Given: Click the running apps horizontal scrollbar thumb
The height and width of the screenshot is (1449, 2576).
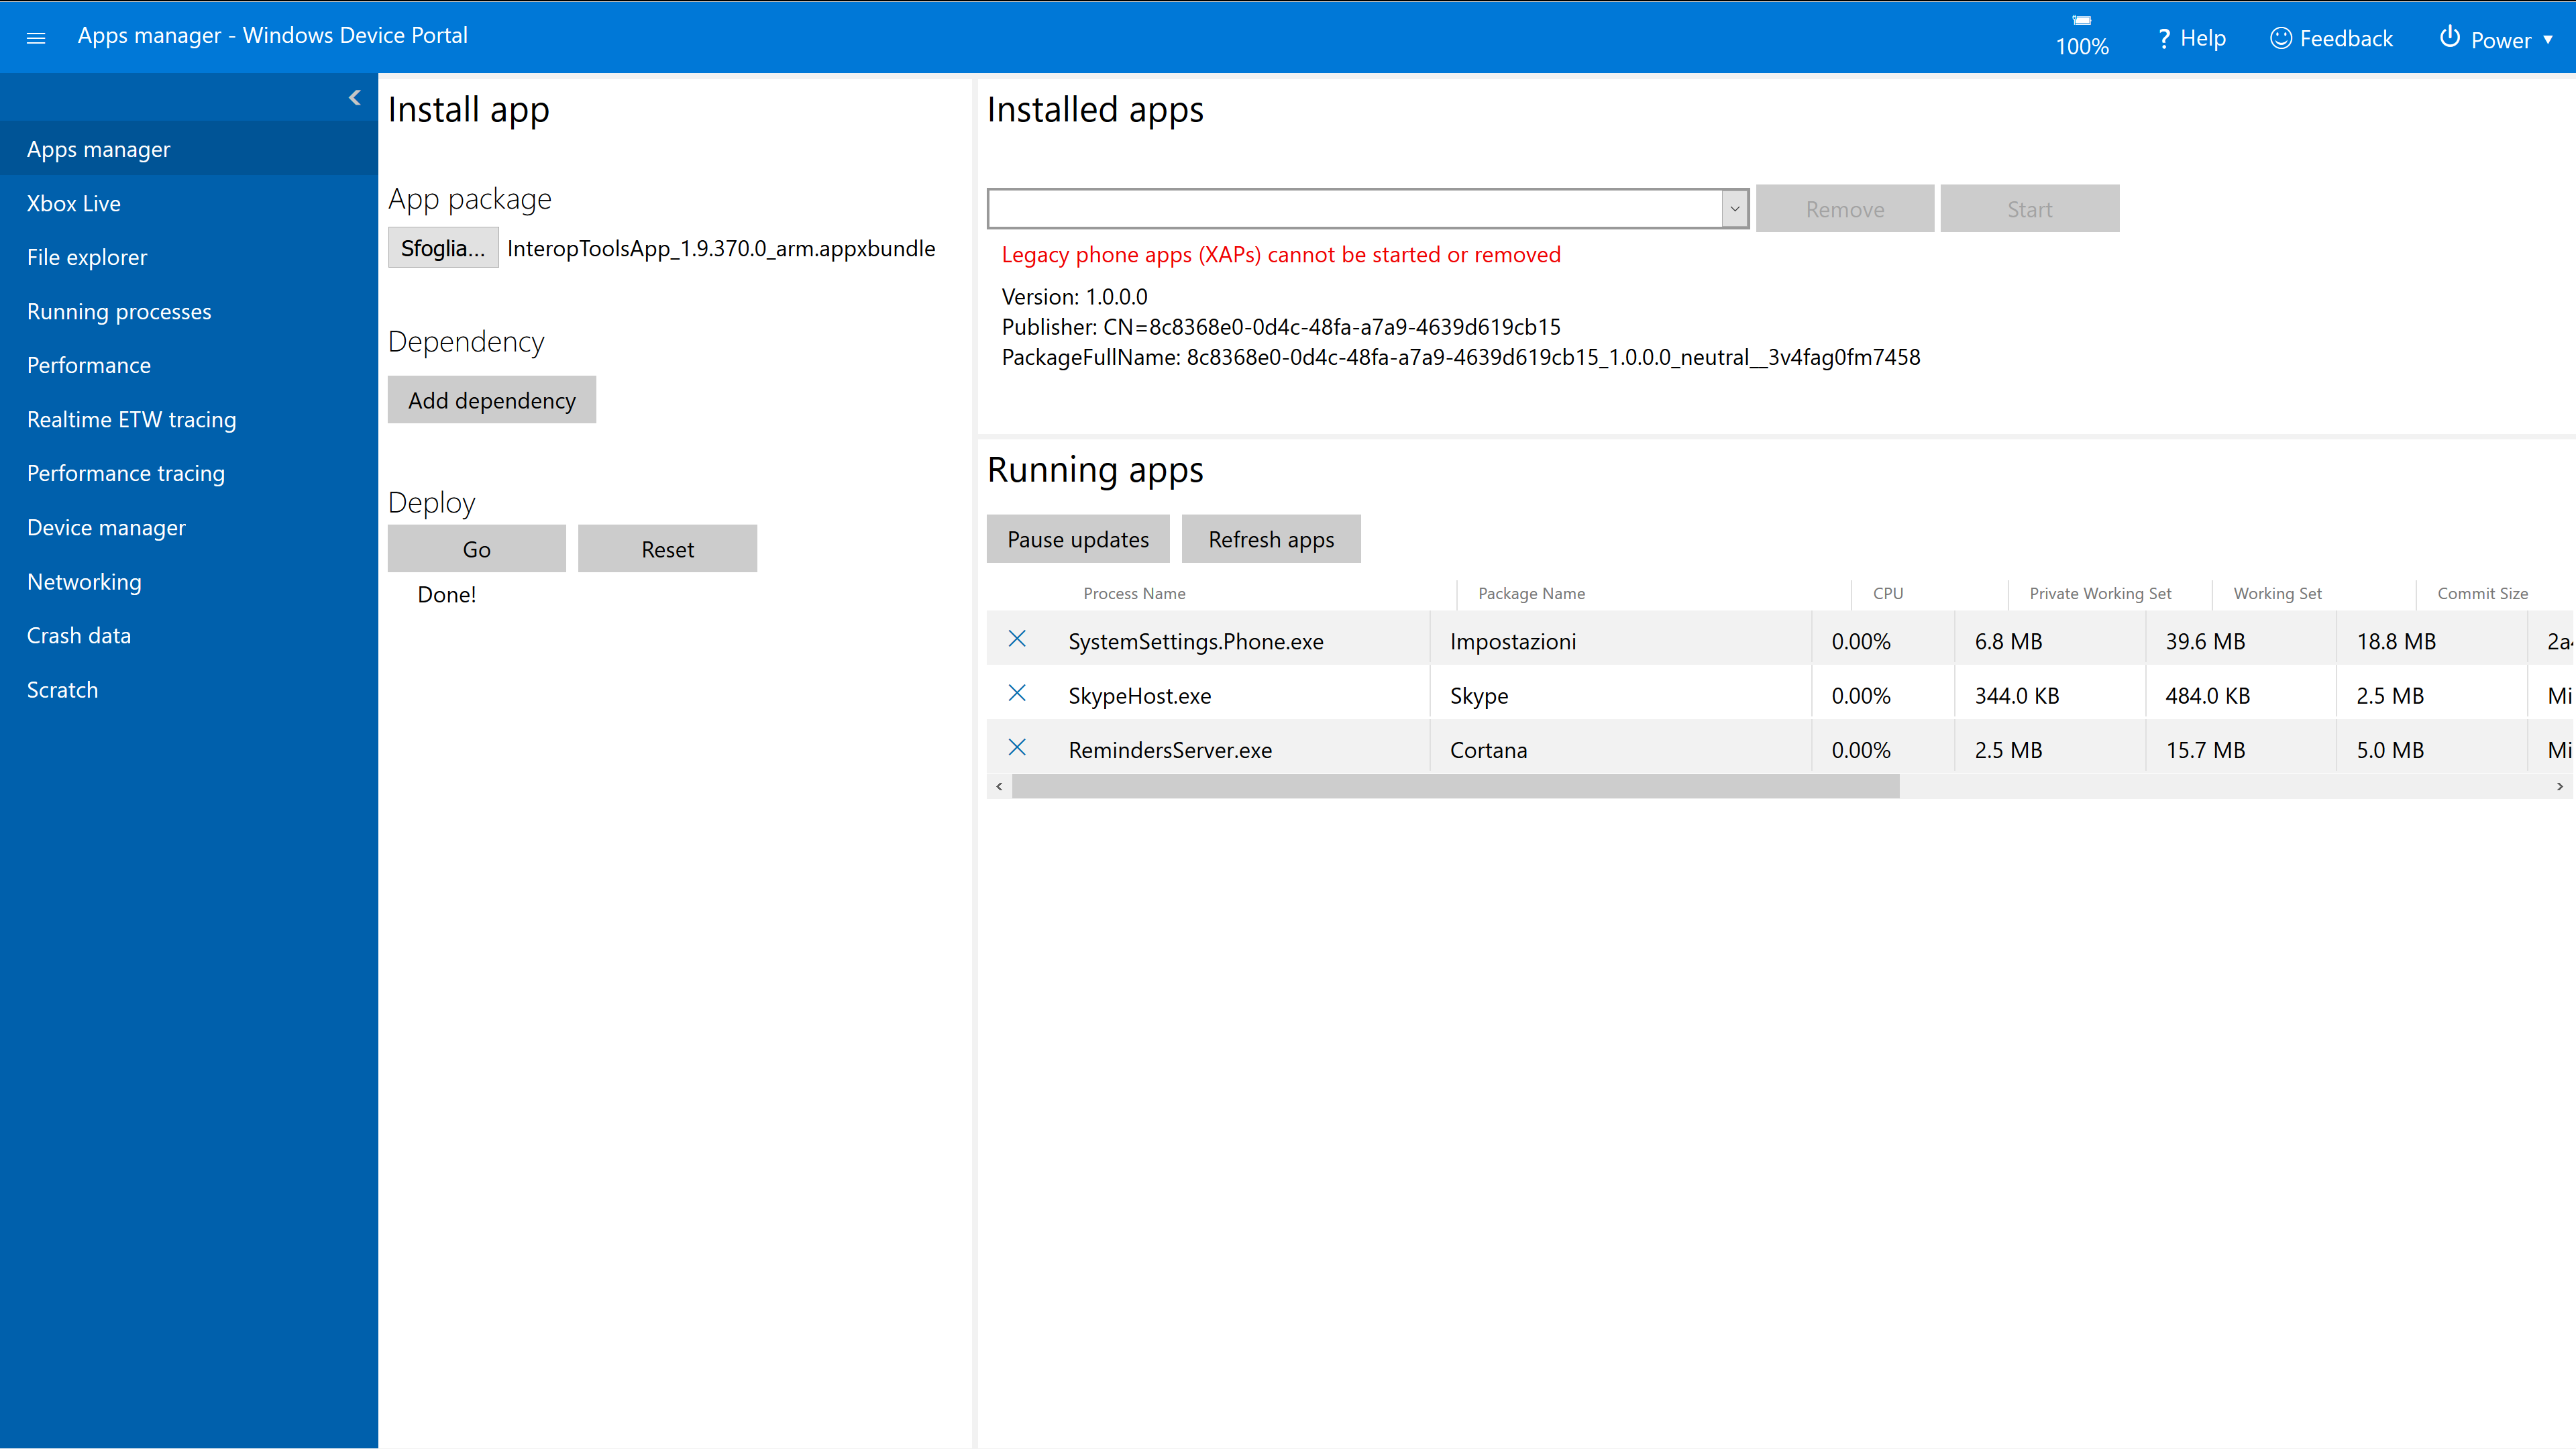Looking at the screenshot, I should (1456, 787).
